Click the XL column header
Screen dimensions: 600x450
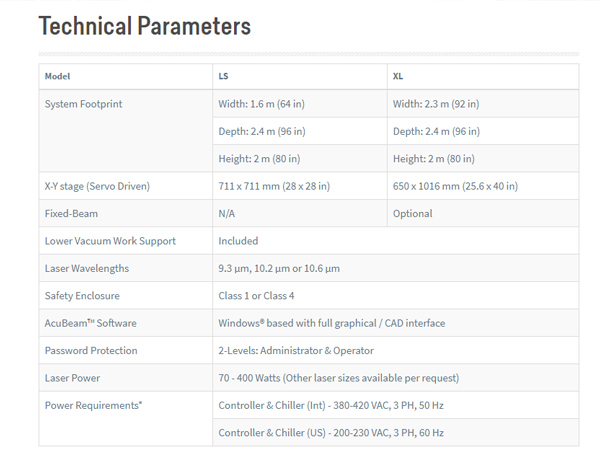pos(399,76)
